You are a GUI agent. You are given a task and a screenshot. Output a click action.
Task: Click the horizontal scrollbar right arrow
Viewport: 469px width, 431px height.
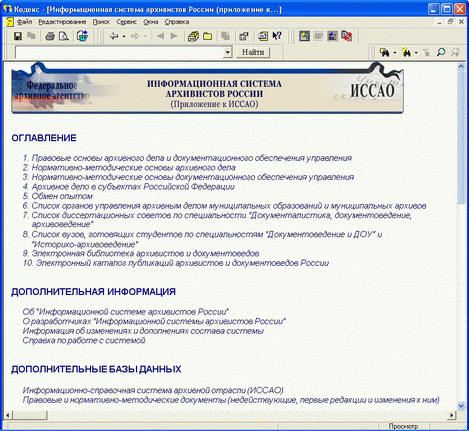coord(452,415)
